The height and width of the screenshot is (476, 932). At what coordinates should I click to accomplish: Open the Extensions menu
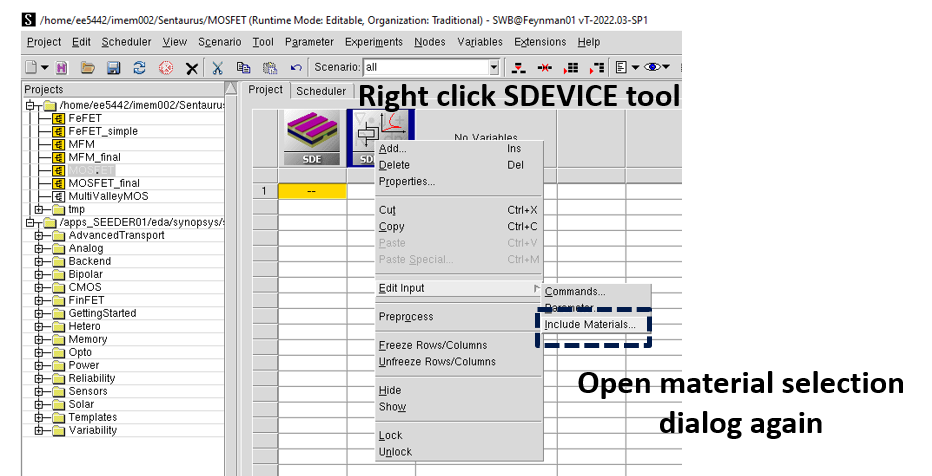(540, 42)
